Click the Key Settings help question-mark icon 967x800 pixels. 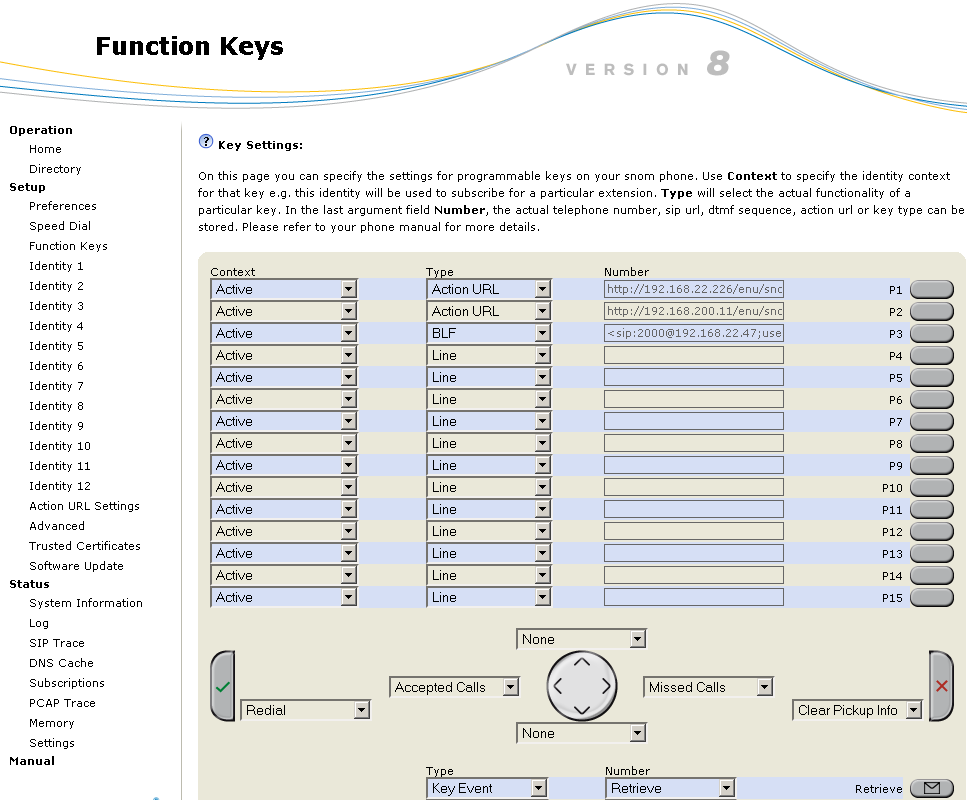[206, 142]
